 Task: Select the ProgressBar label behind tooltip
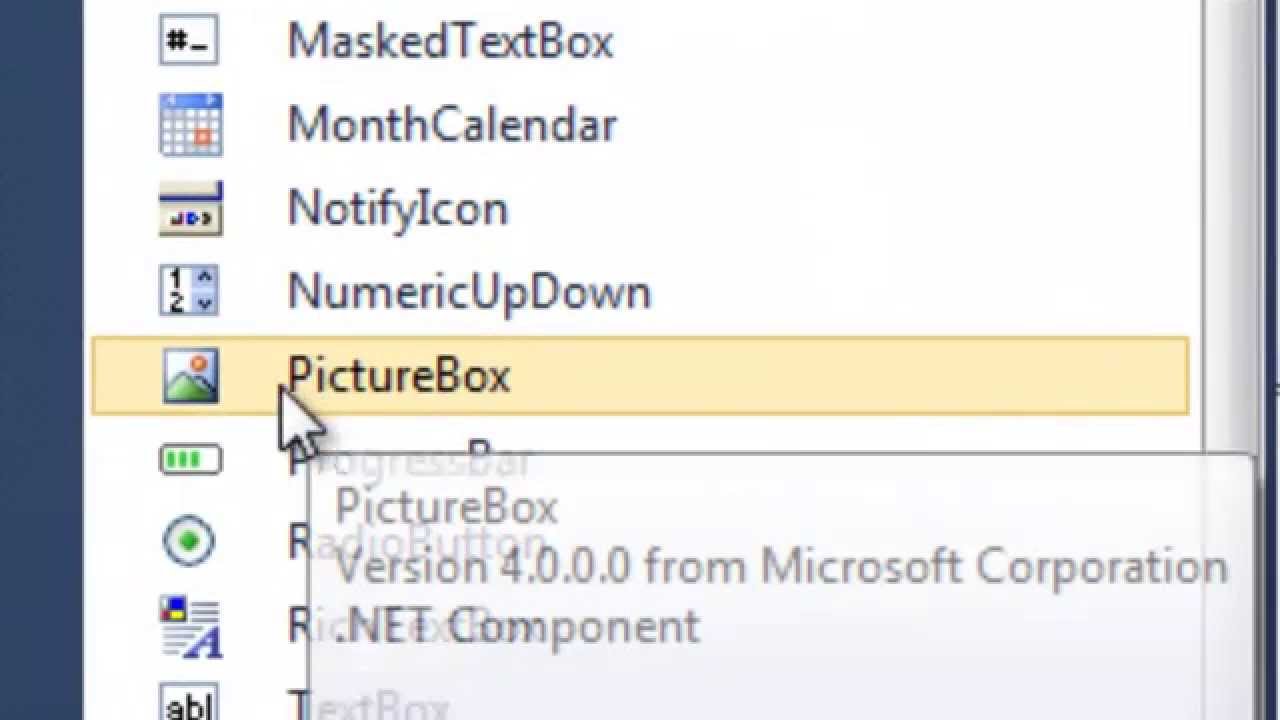click(x=410, y=459)
